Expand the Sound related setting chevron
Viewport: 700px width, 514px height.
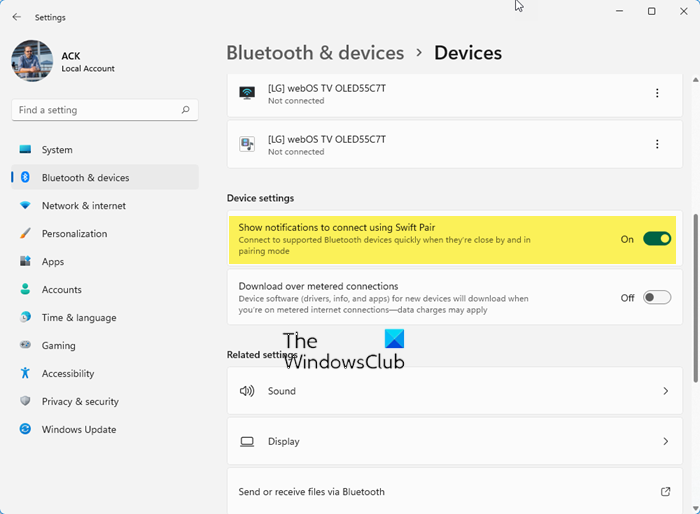(x=665, y=391)
